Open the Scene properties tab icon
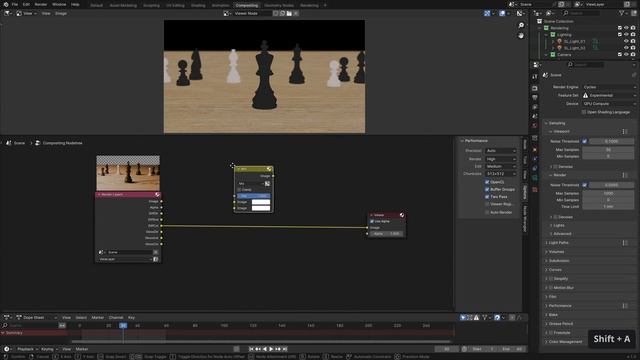Viewport: 640px width, 360px height. pos(535,116)
